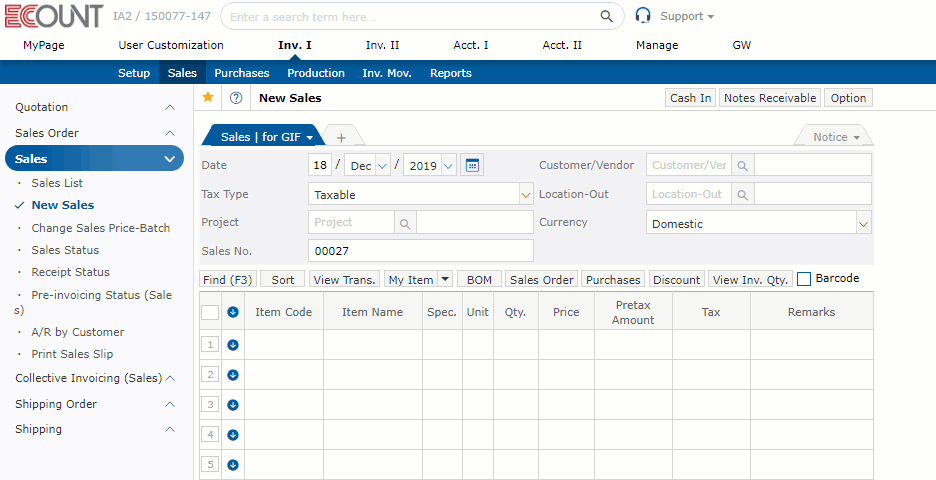Open the help question mark icon
936x480 pixels.
(236, 98)
